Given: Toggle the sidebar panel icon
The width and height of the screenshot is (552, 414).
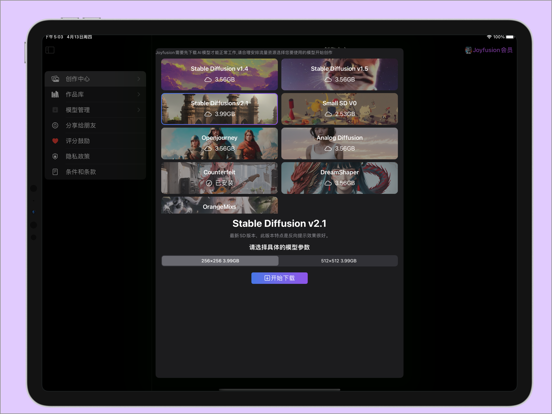Looking at the screenshot, I should coord(50,50).
